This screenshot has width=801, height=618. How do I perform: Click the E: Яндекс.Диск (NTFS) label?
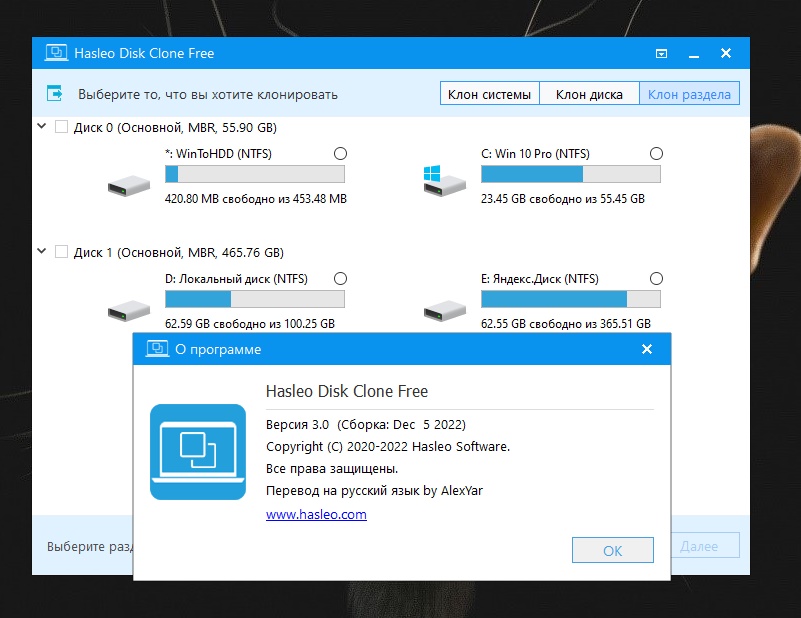point(540,279)
